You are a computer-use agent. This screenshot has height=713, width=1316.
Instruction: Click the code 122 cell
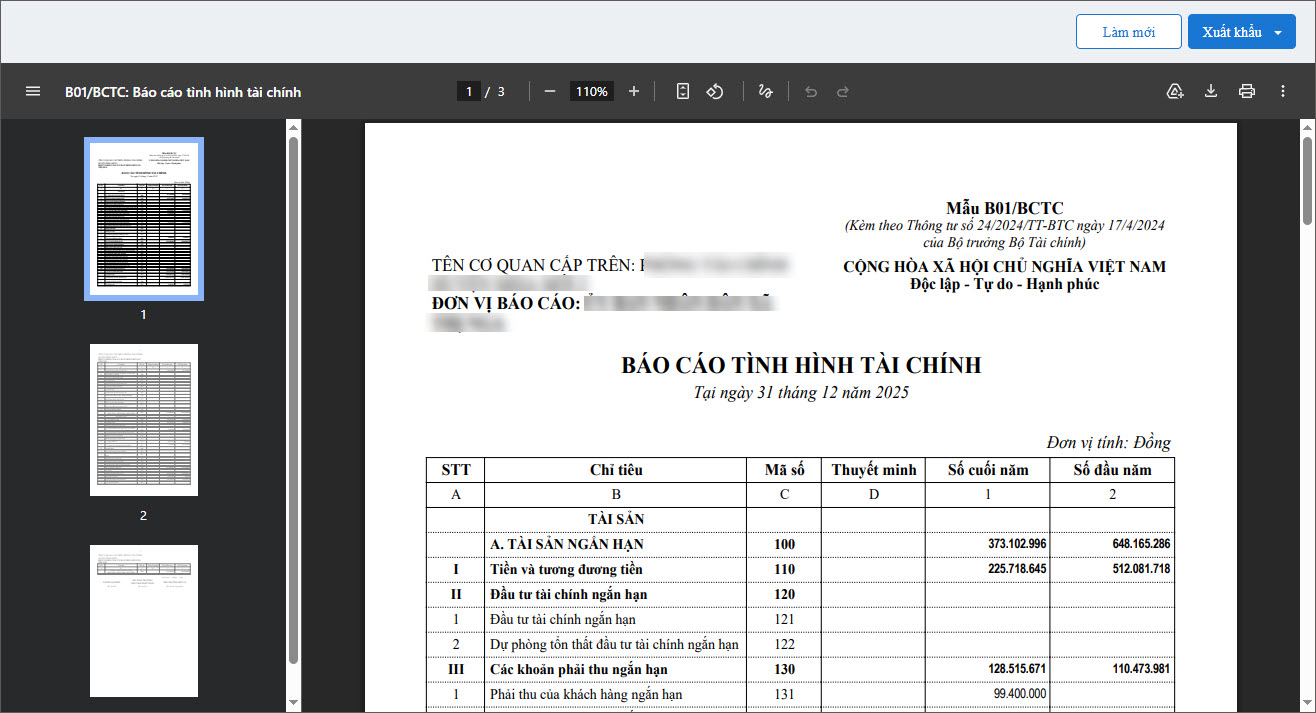[x=785, y=644]
